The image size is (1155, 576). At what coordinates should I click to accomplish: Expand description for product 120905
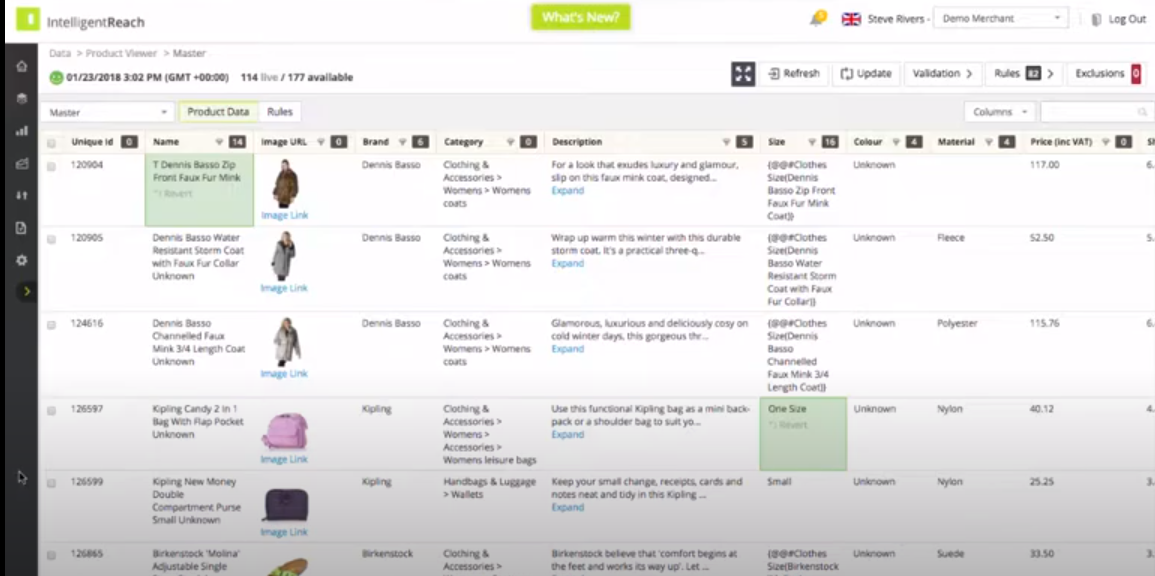(x=567, y=264)
